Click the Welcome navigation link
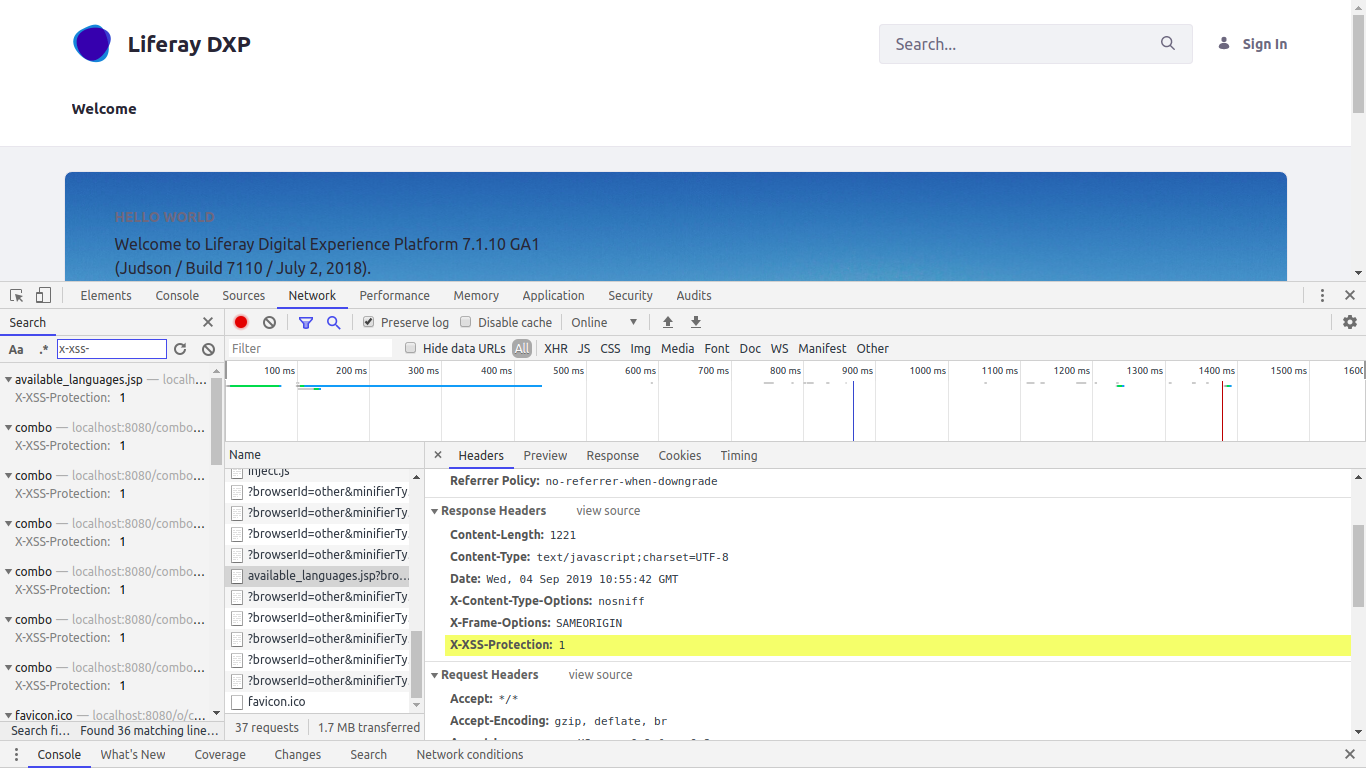 click(104, 109)
